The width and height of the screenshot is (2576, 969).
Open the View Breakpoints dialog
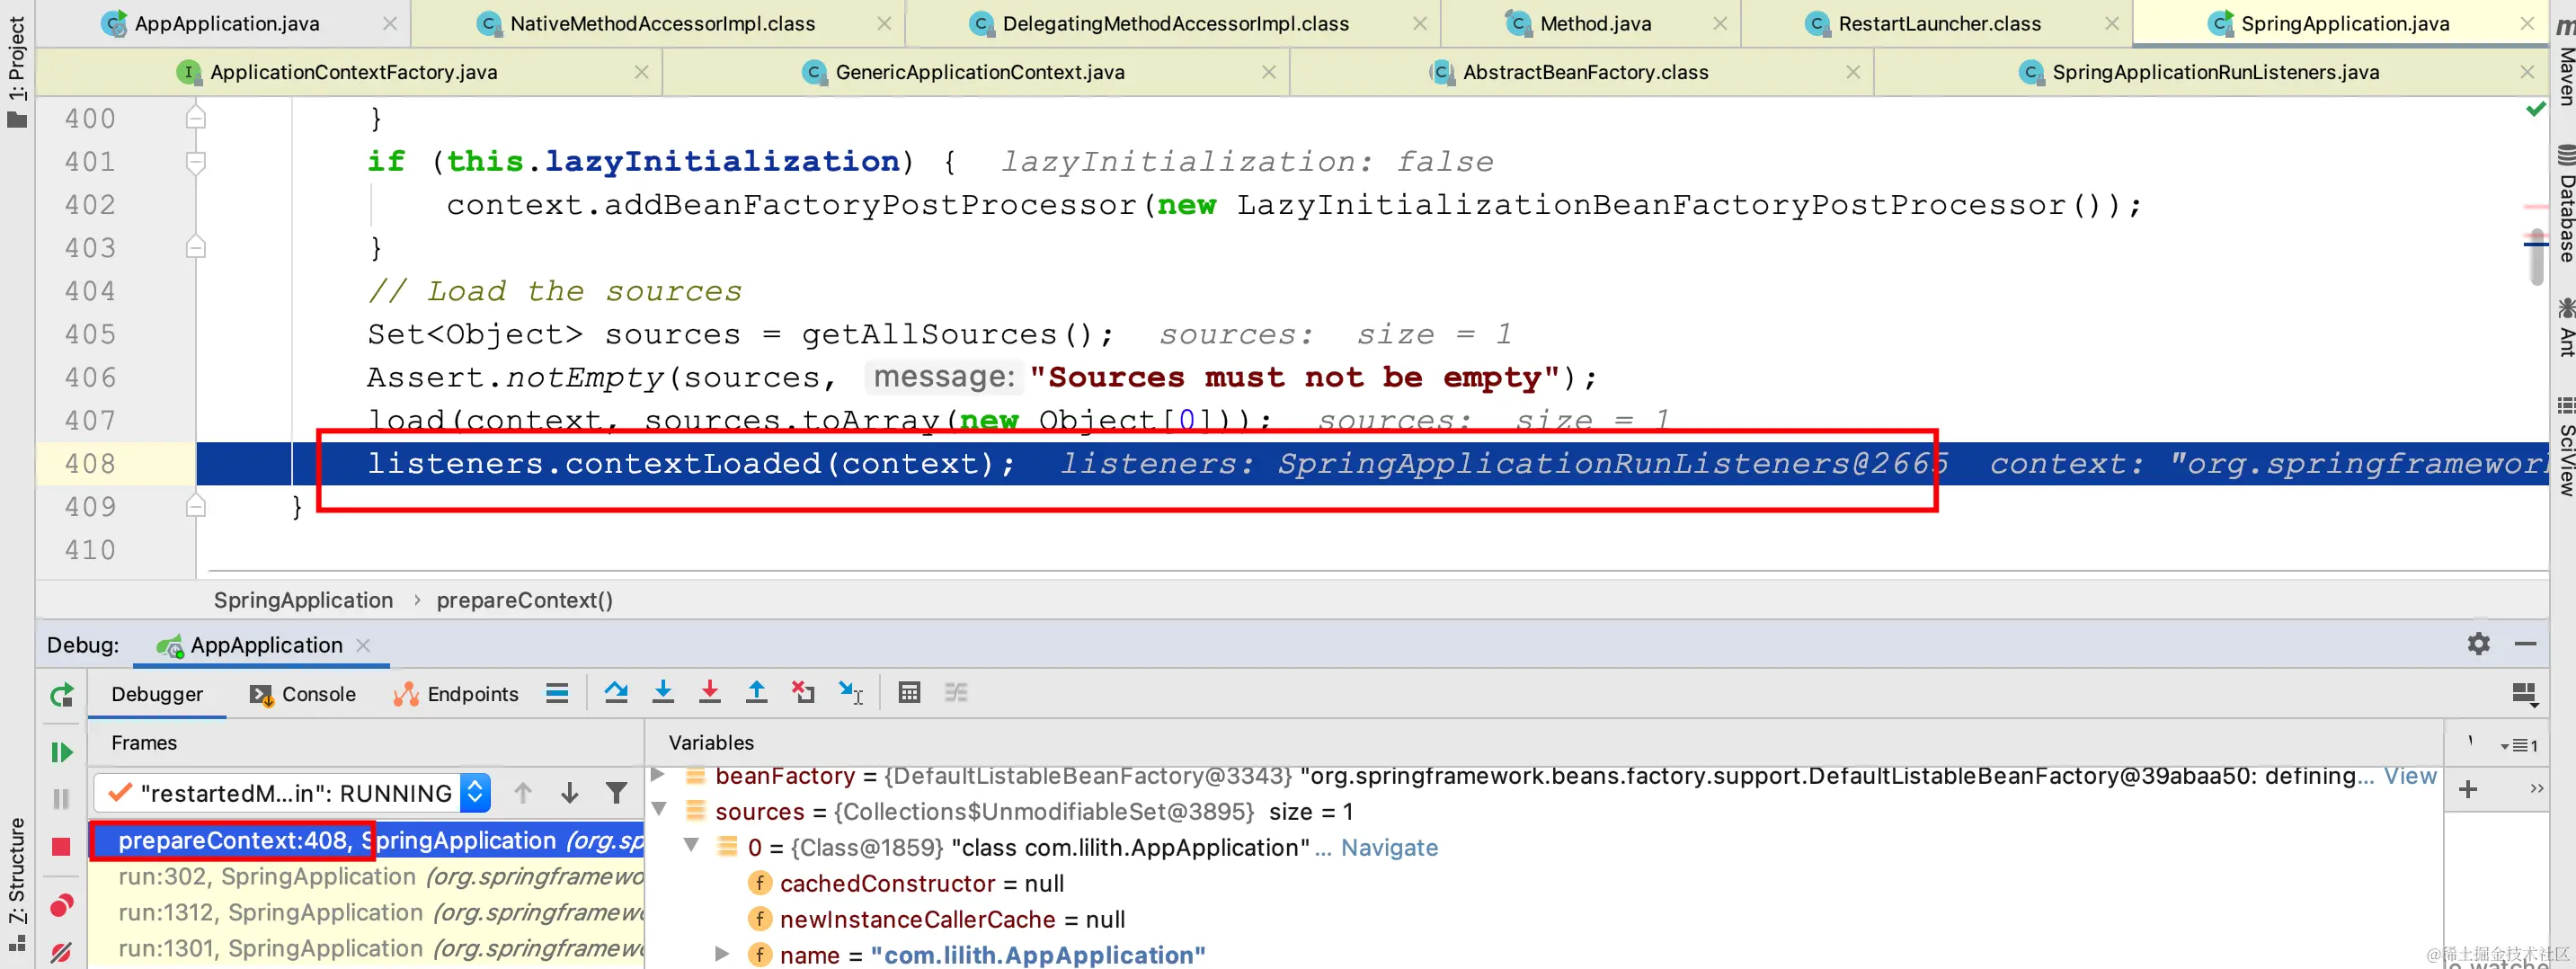click(61, 905)
